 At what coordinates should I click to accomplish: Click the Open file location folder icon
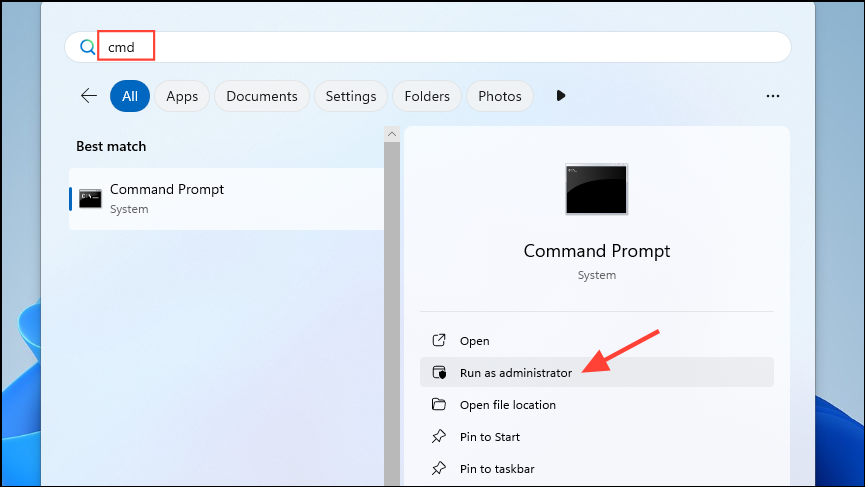tap(439, 404)
